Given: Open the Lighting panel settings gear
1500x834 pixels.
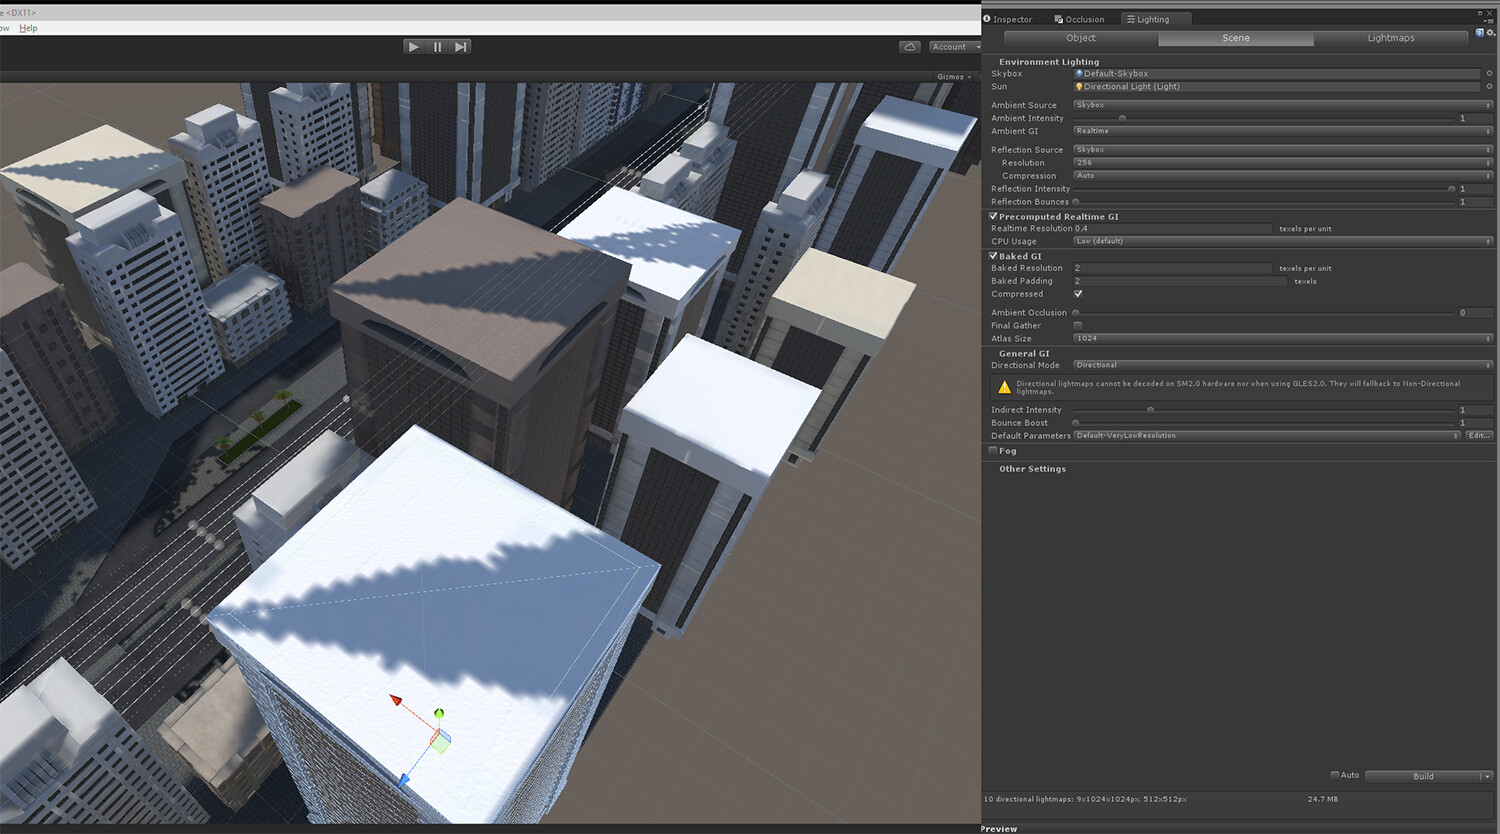Looking at the screenshot, I should (x=1491, y=33).
